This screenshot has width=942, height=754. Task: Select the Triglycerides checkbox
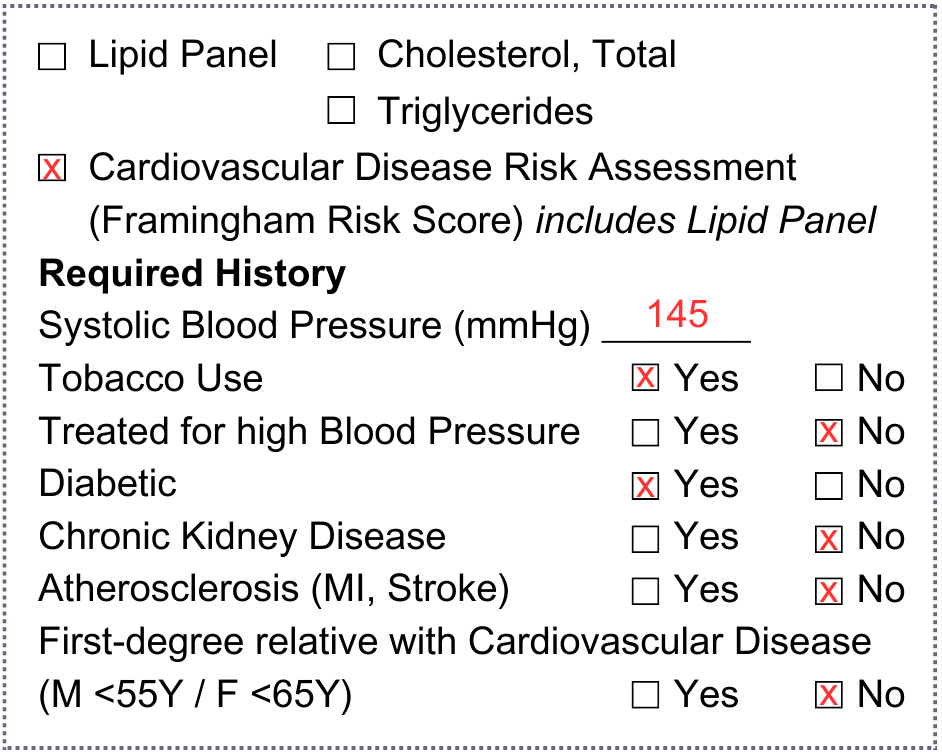pos(341,111)
